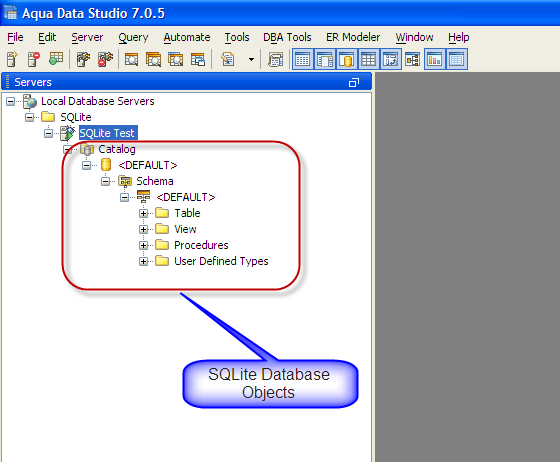Expand the Procedures folder node
The height and width of the screenshot is (462, 560).
[143, 245]
